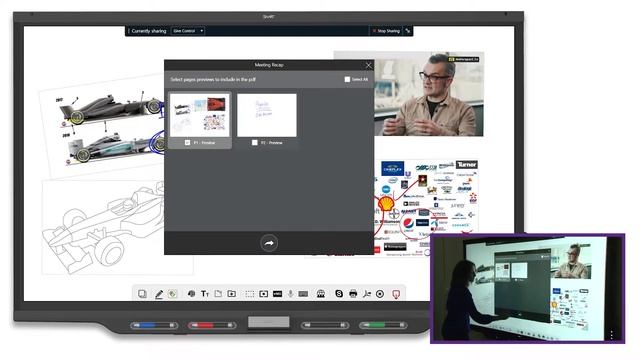Click the collapse icon beside Stop Sharing

[x=408, y=31]
